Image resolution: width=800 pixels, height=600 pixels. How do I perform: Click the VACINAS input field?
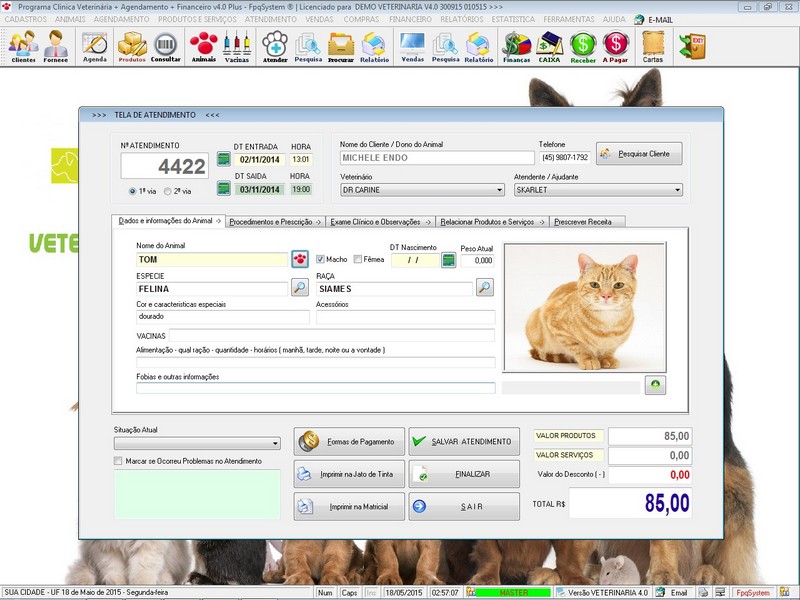[x=332, y=336]
